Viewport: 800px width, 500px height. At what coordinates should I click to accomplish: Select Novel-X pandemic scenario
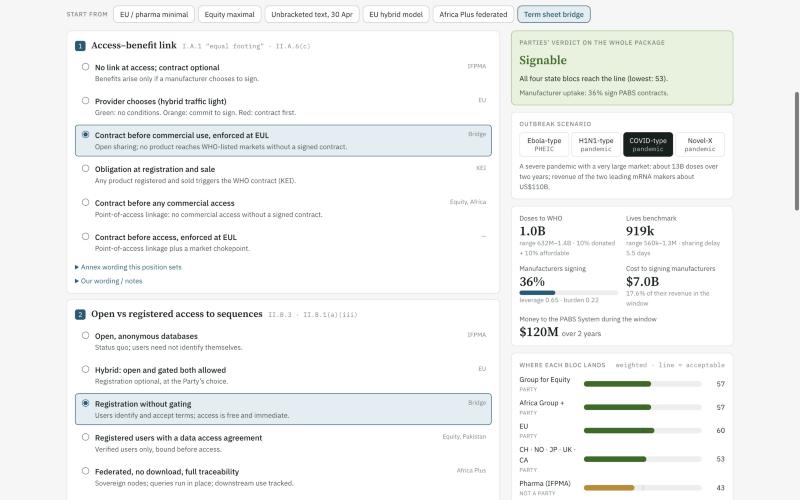click(700, 144)
